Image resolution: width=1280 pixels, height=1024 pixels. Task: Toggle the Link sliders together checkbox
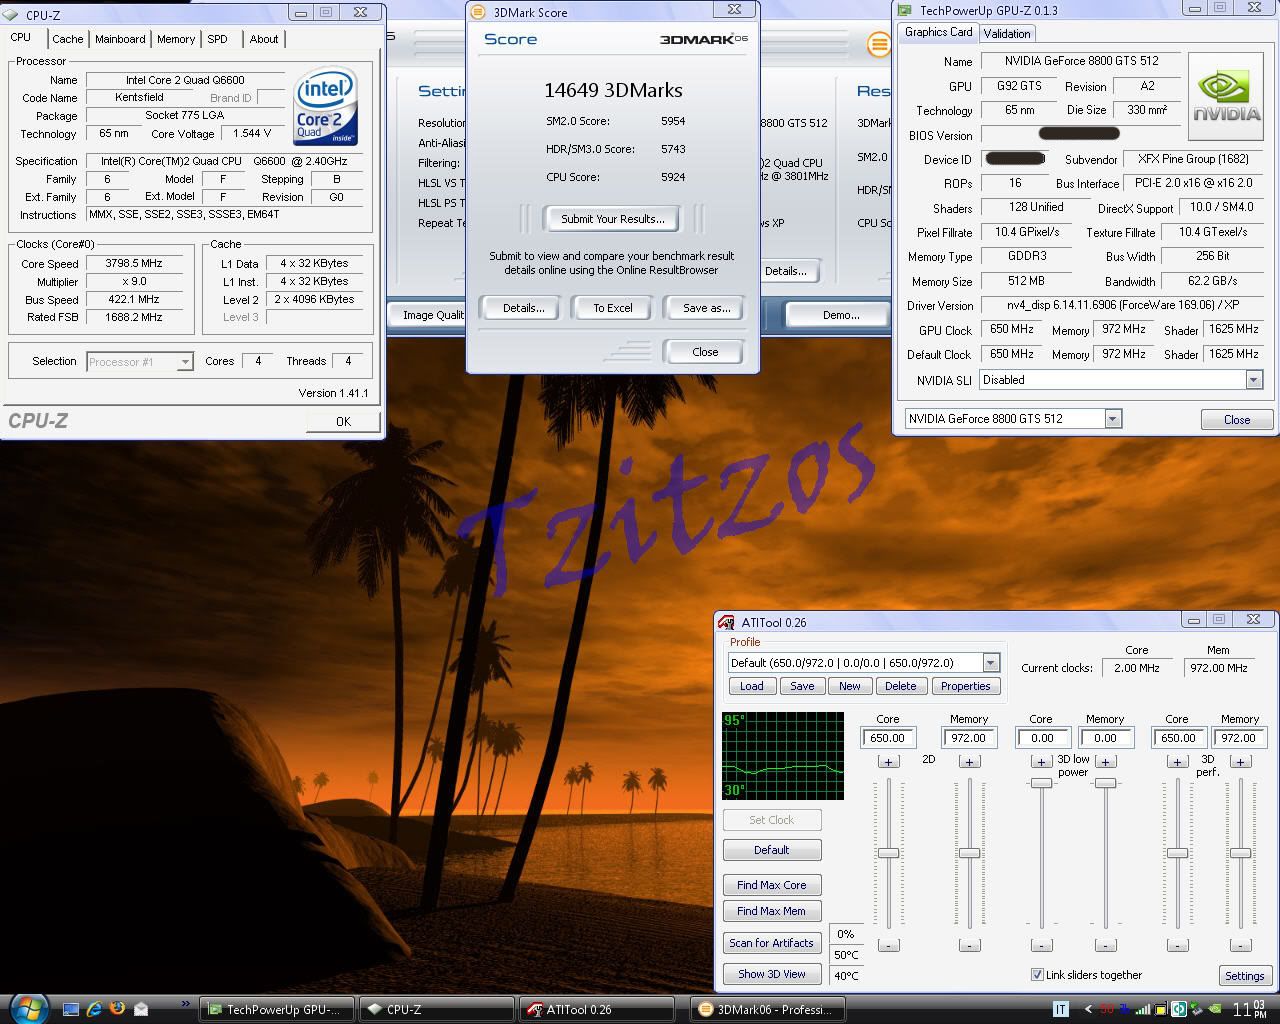click(x=1037, y=975)
